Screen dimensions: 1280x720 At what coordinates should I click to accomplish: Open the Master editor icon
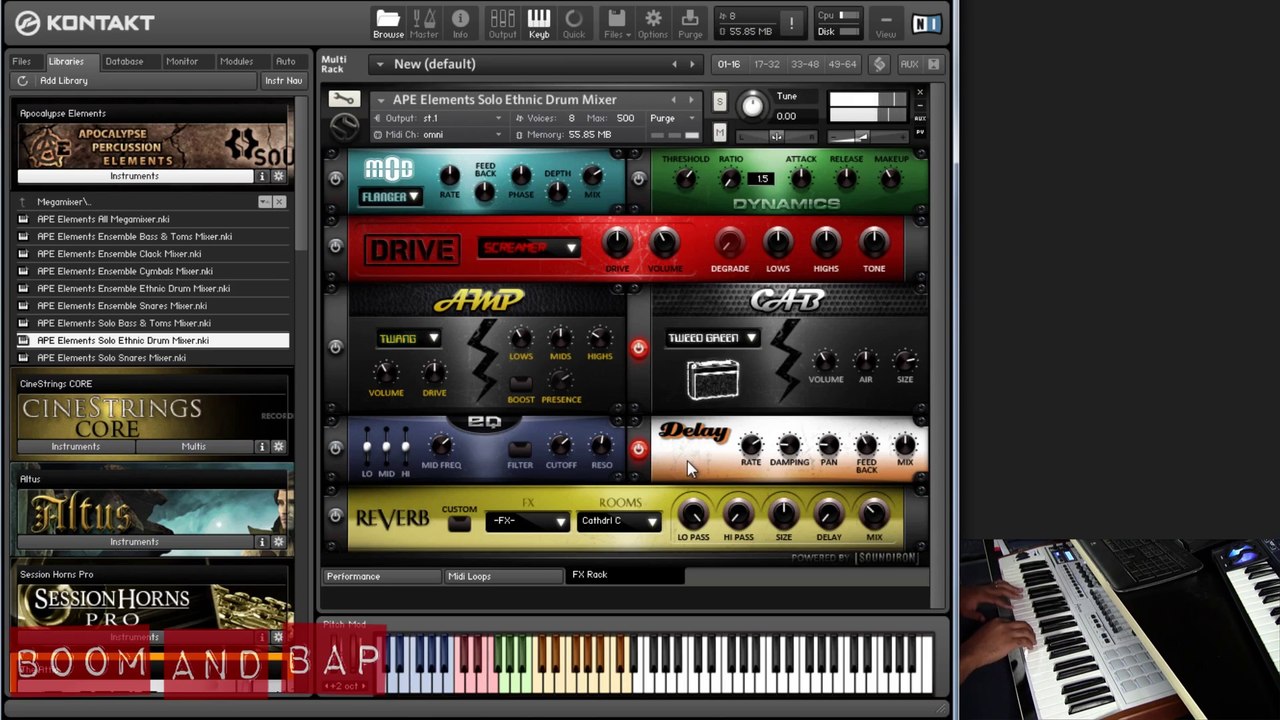(x=424, y=23)
